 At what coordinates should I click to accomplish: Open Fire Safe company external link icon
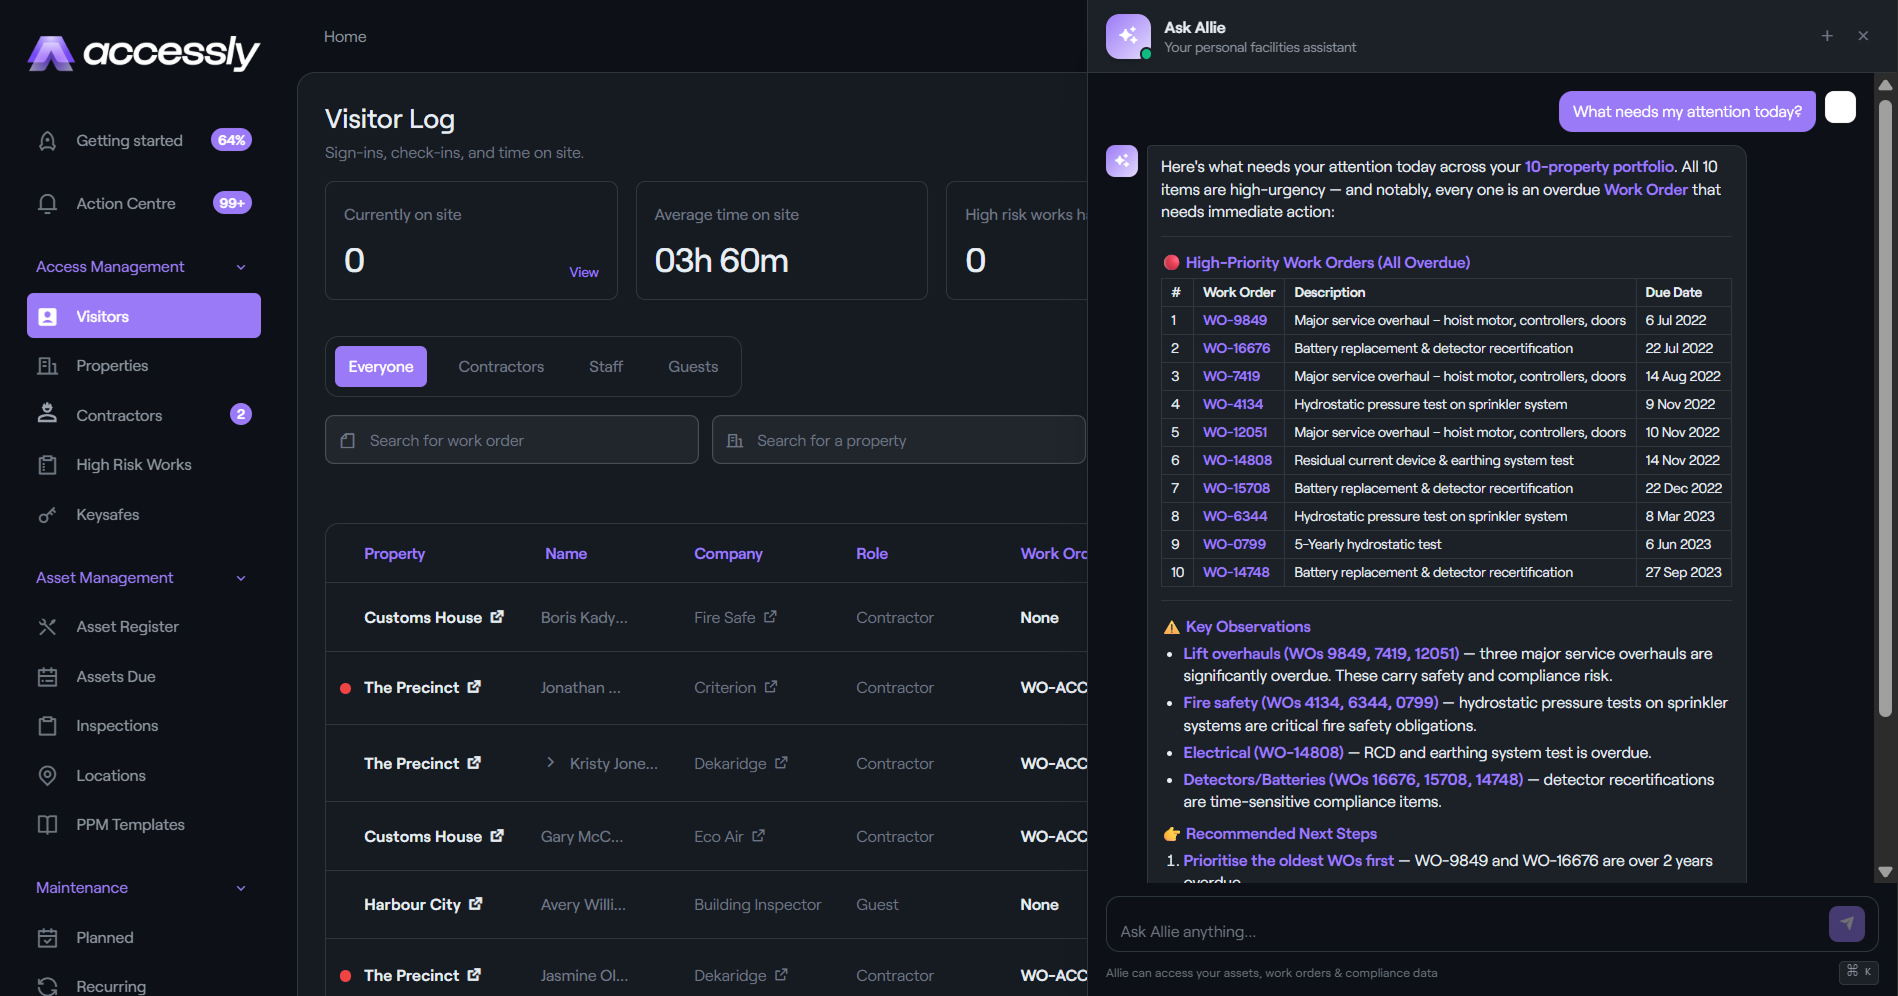tap(770, 617)
